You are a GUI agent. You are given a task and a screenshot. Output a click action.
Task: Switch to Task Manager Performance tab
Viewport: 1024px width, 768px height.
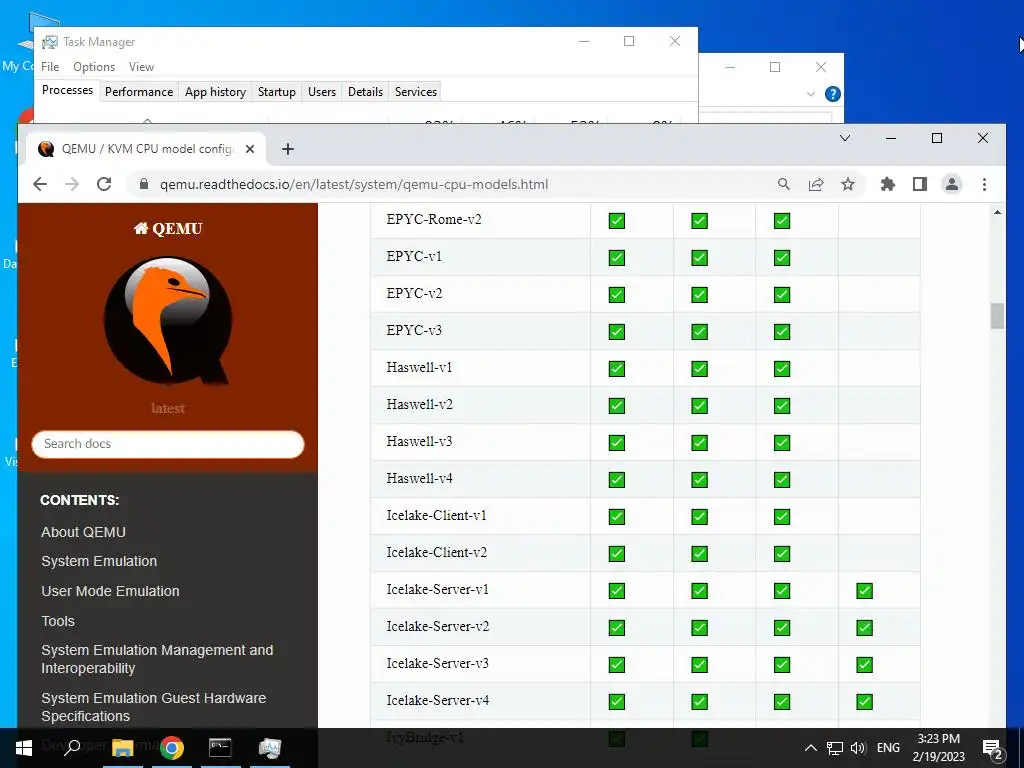[139, 92]
